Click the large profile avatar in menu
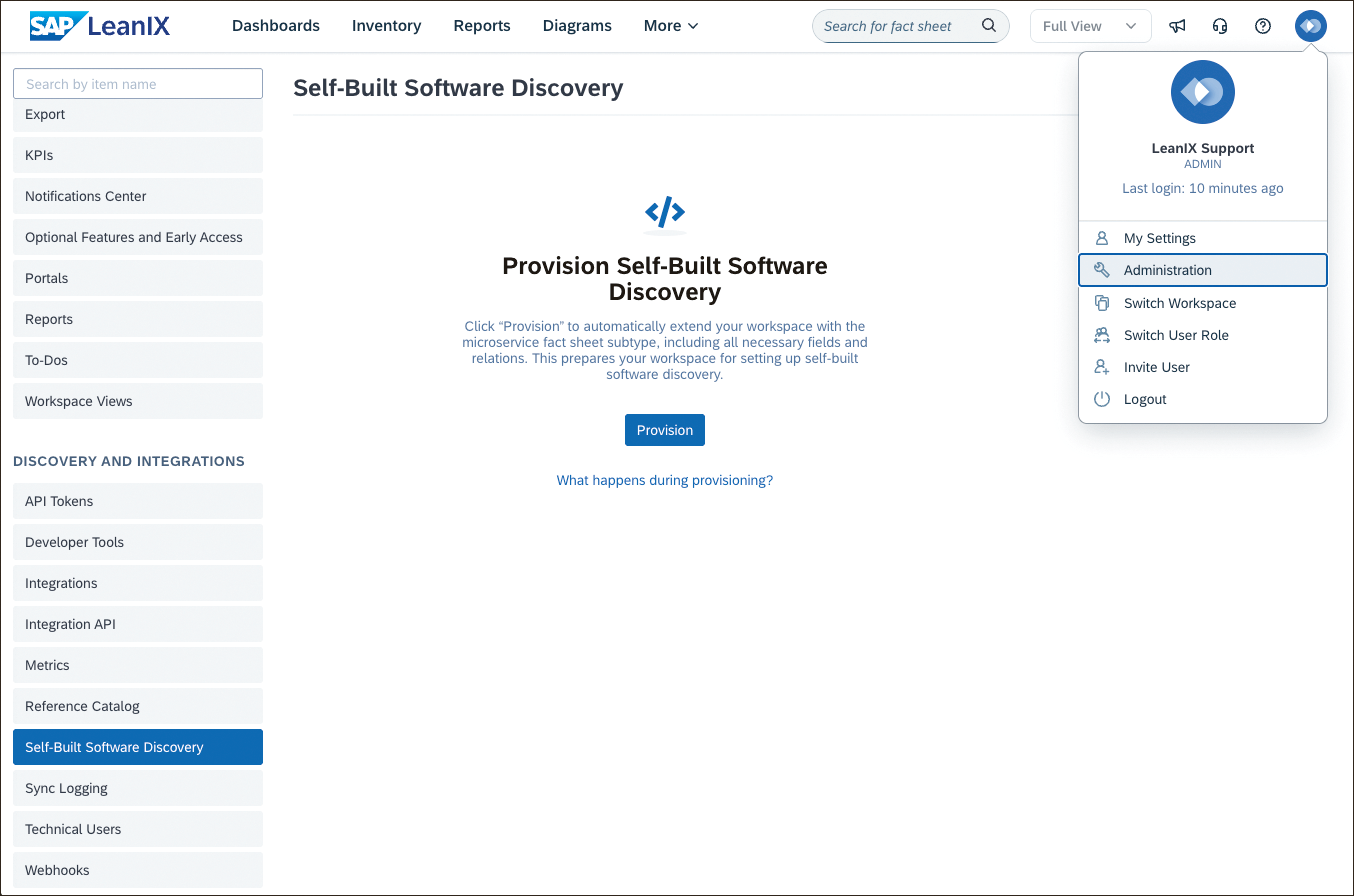1354x896 pixels. click(x=1203, y=92)
